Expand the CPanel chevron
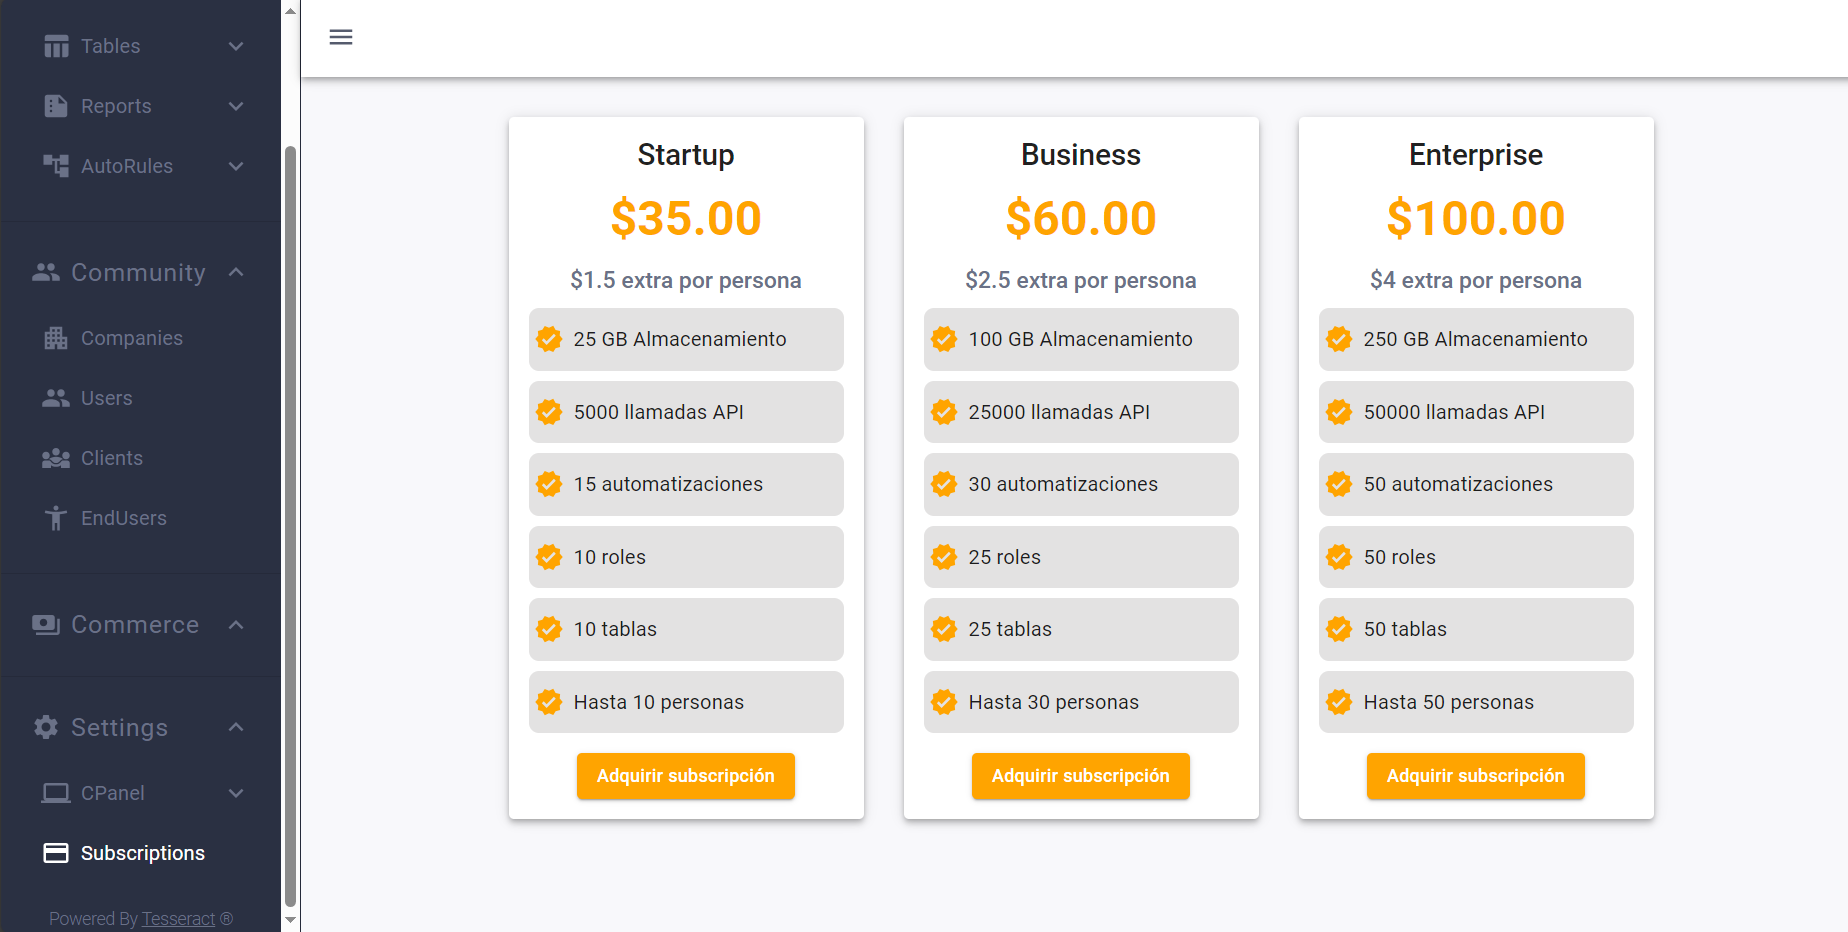This screenshot has width=1848, height=932. 236,793
